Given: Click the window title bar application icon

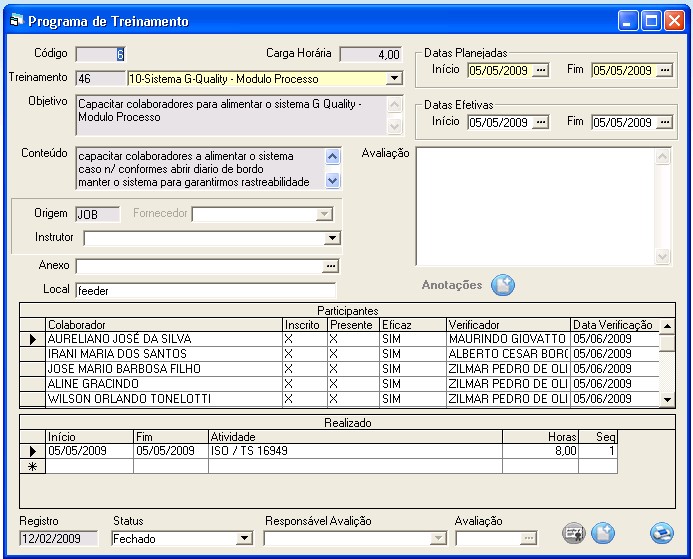Looking at the screenshot, I should coord(16,20).
